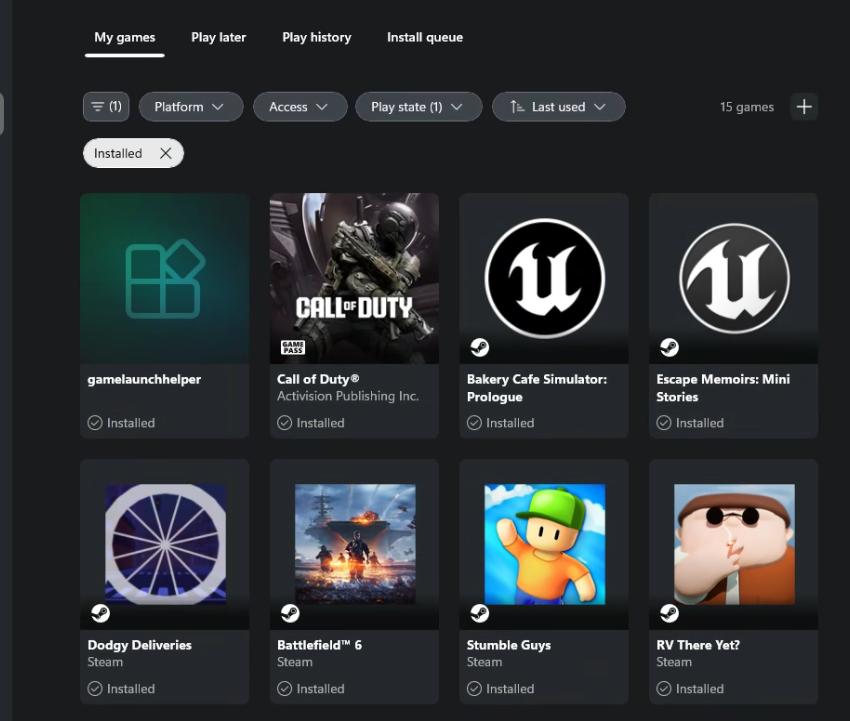Select Escape Memoirs Unreal logo thumbnail
Viewport: 850px width, 721px height.
[734, 279]
